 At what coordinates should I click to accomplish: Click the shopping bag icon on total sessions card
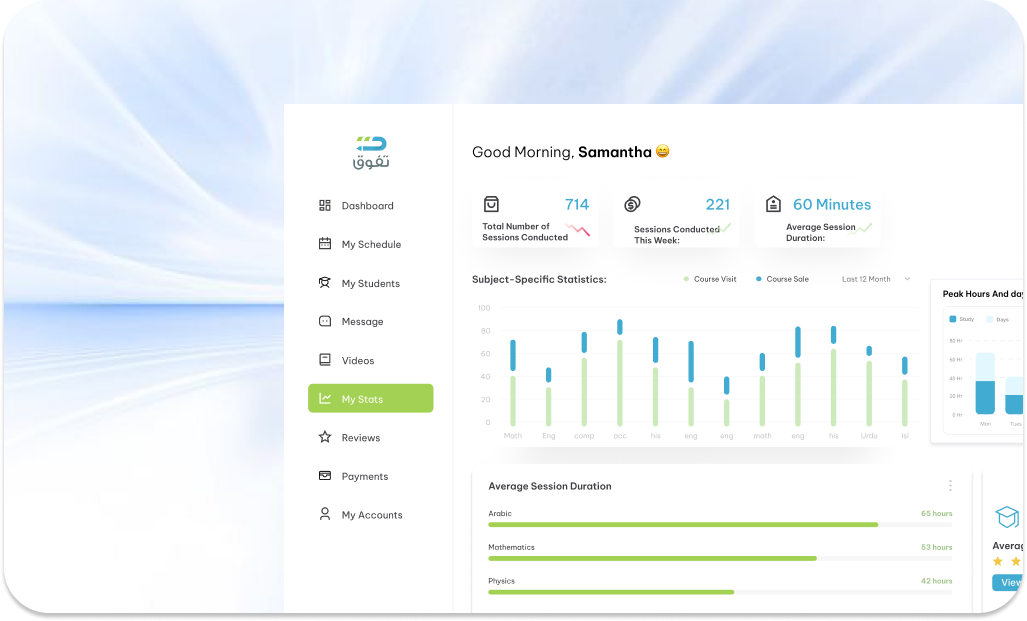click(491, 204)
